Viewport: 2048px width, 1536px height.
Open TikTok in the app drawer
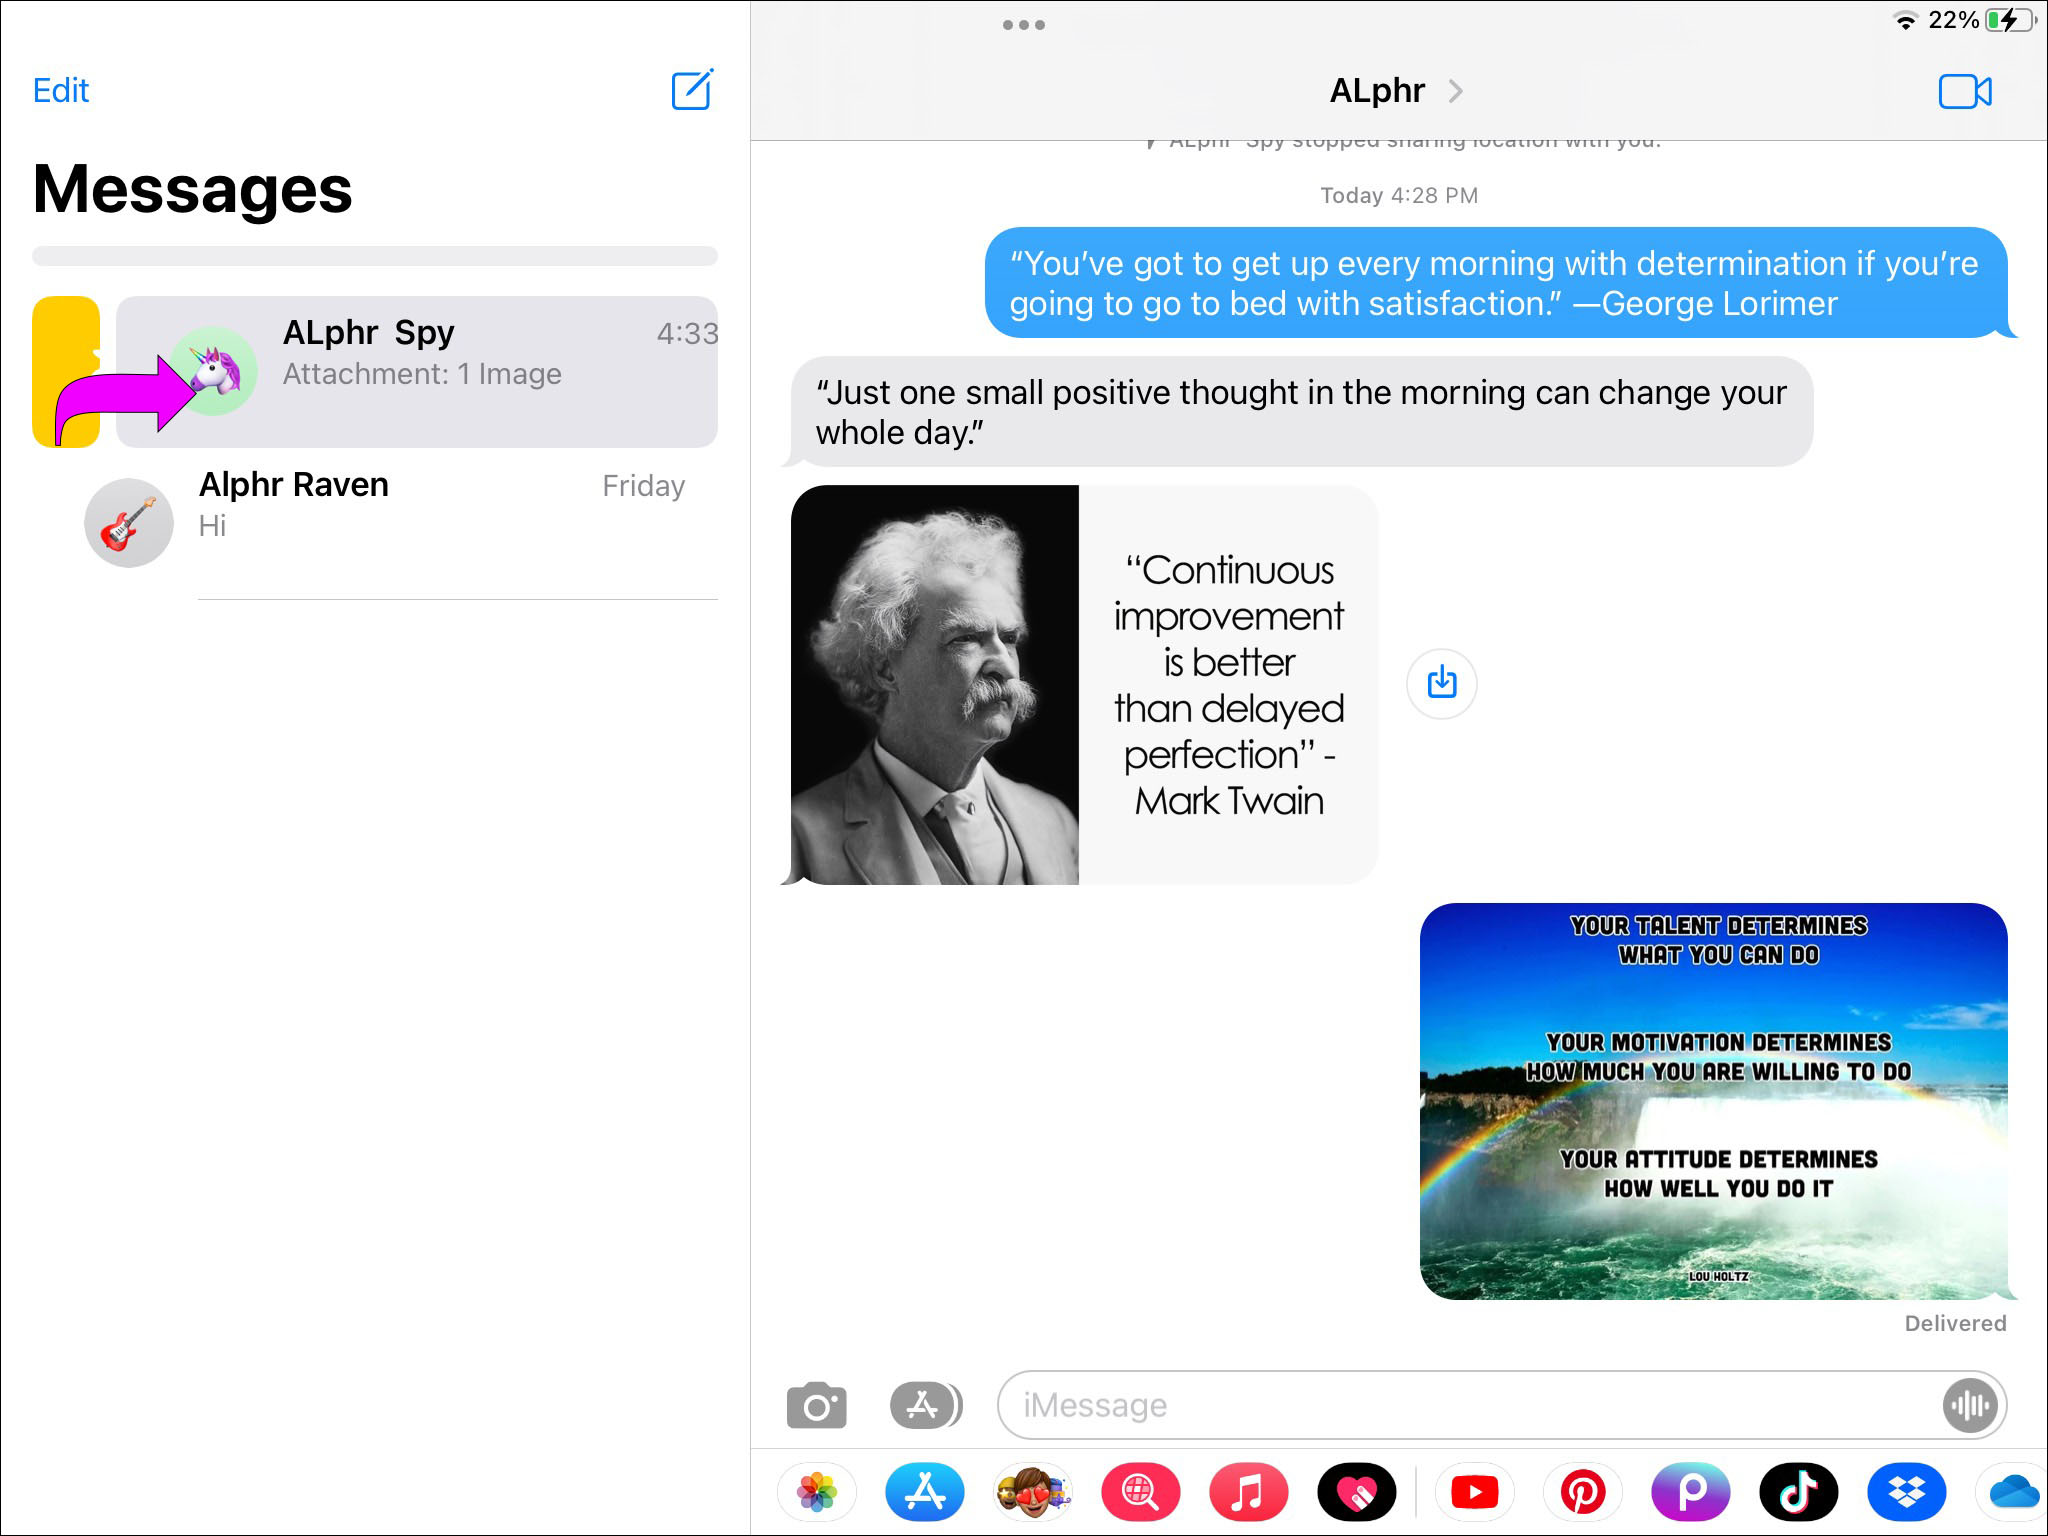1798,1493
